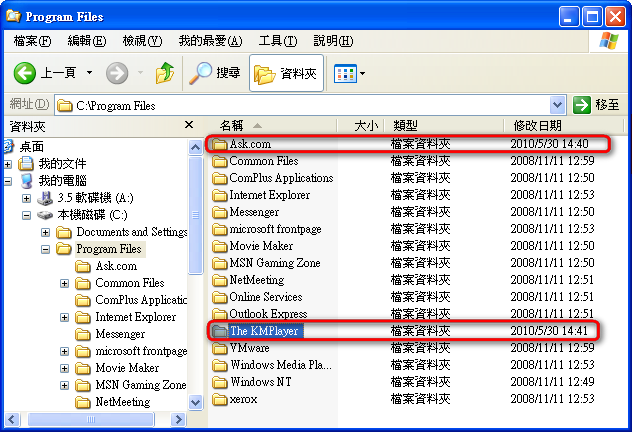
Task: Select the Ask.com folder icon in file list
Action: (220, 144)
